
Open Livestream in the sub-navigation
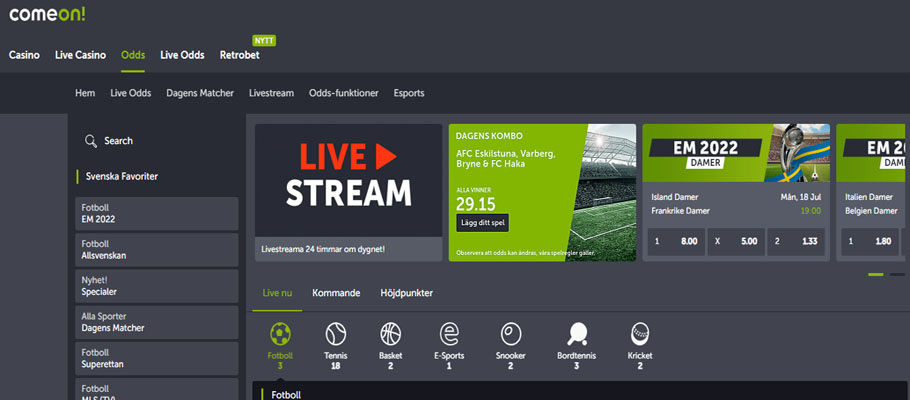[272, 93]
